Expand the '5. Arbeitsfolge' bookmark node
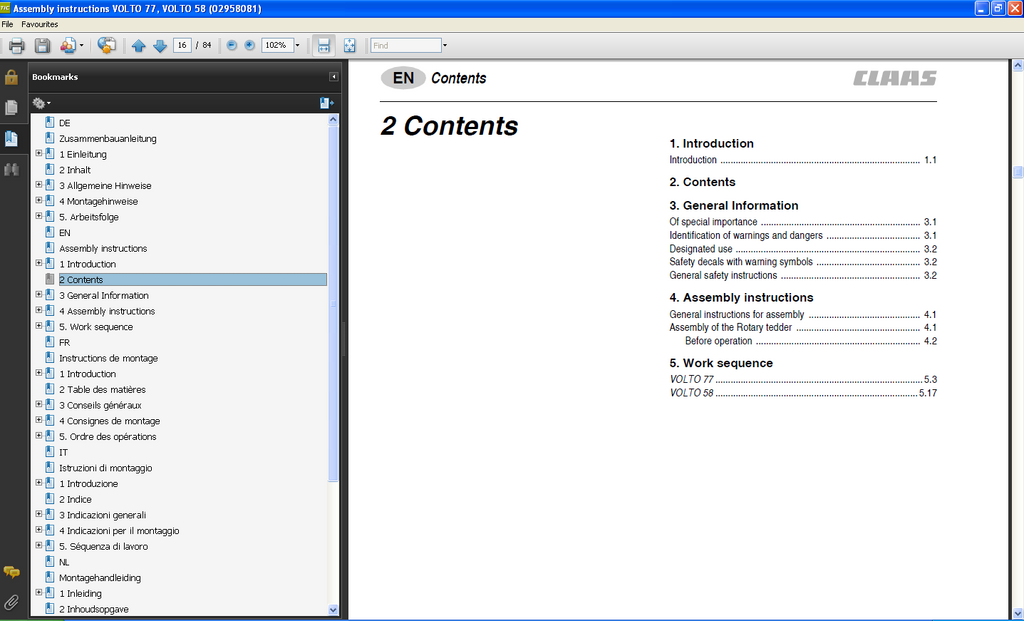Image resolution: width=1024 pixels, height=621 pixels. (x=39, y=216)
